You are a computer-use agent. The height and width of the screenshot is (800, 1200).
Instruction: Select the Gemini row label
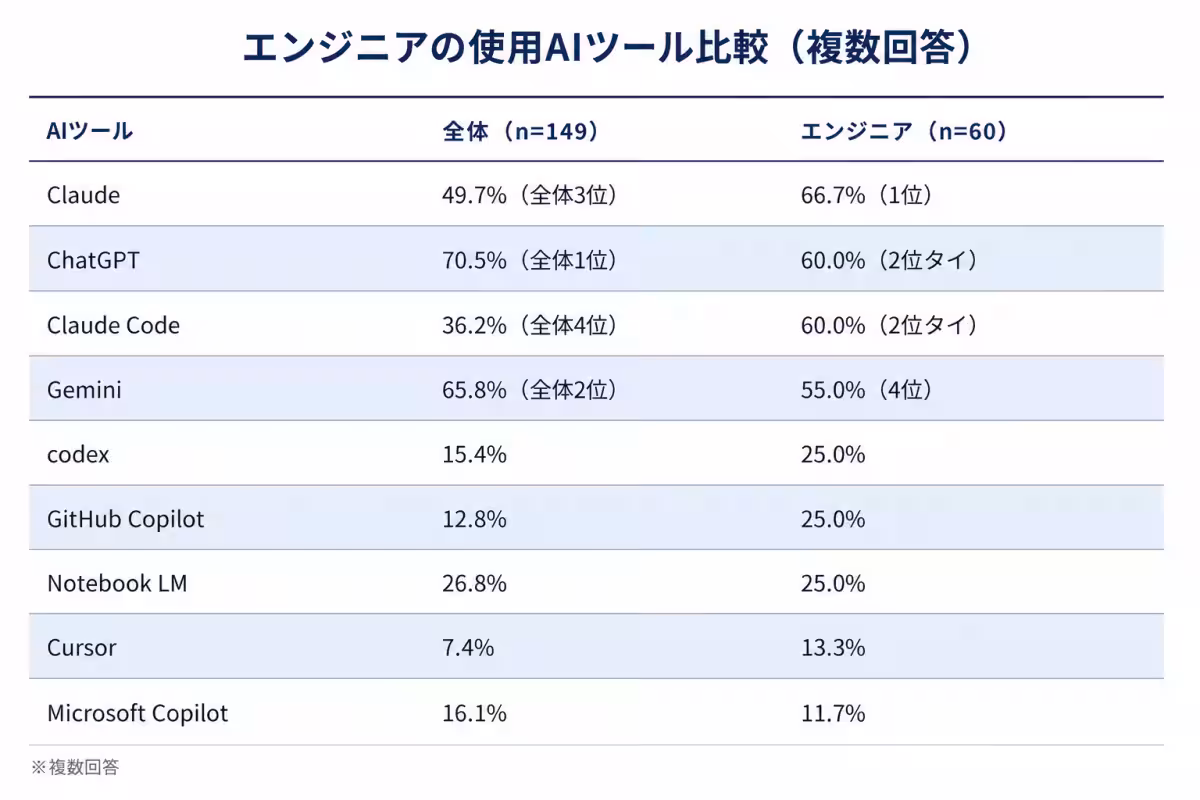pyautogui.click(x=84, y=390)
